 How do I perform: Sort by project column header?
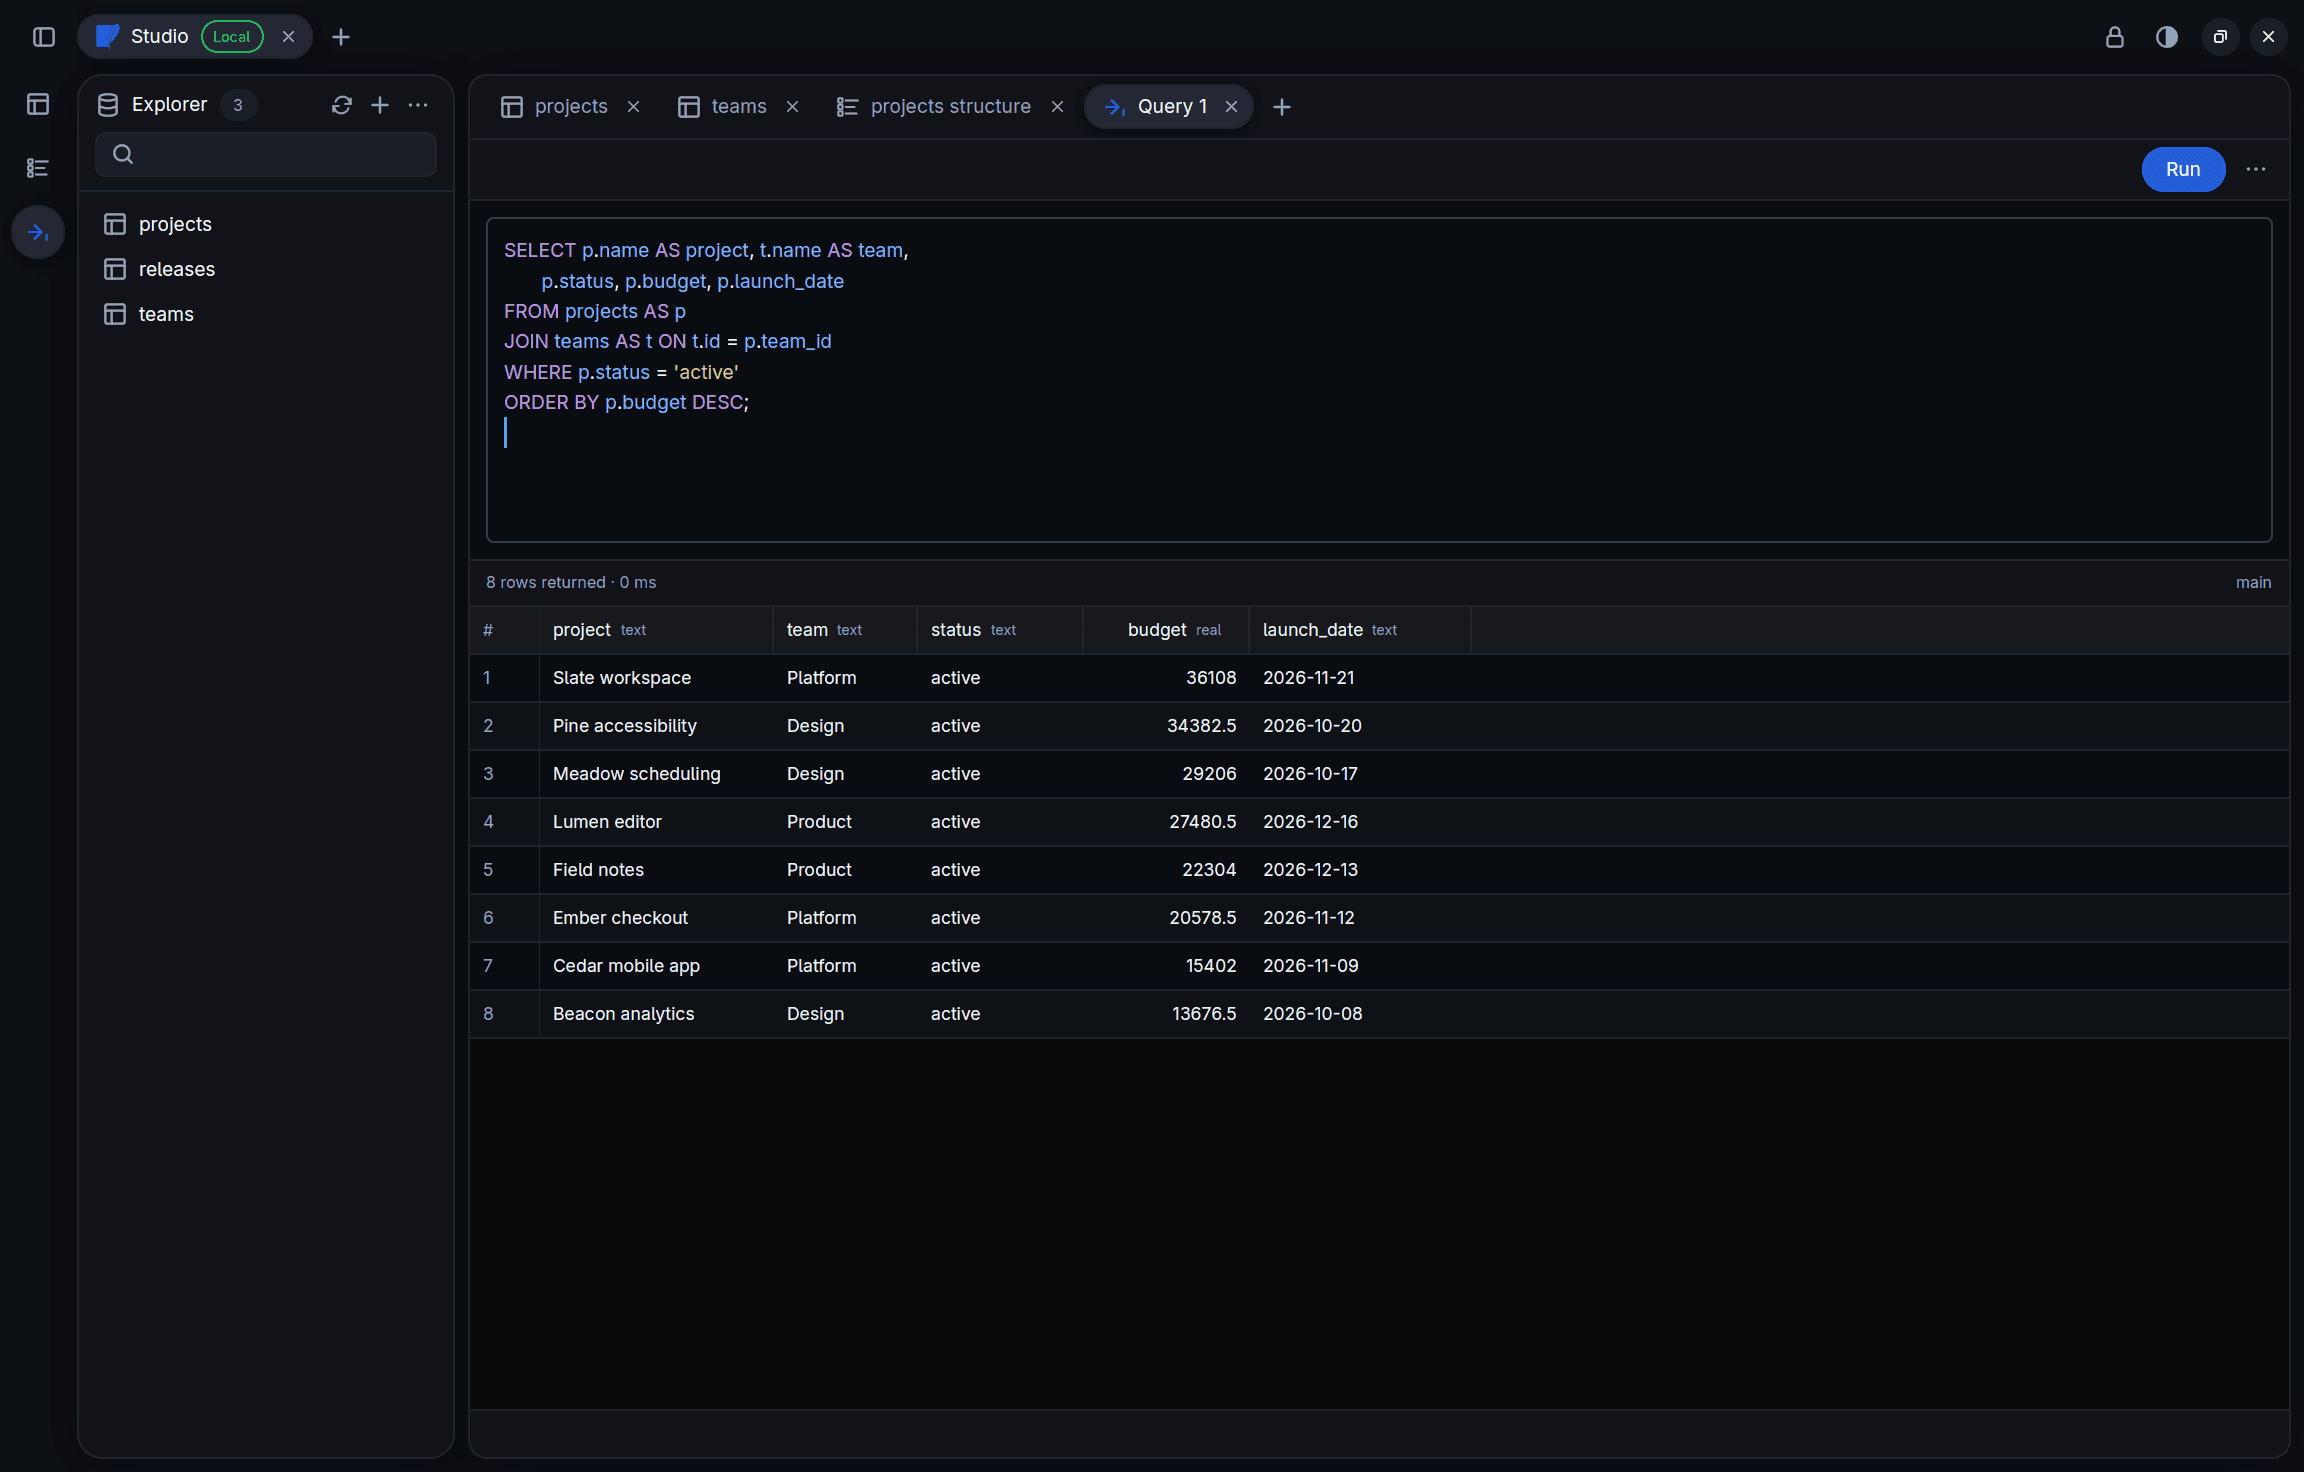click(656, 630)
